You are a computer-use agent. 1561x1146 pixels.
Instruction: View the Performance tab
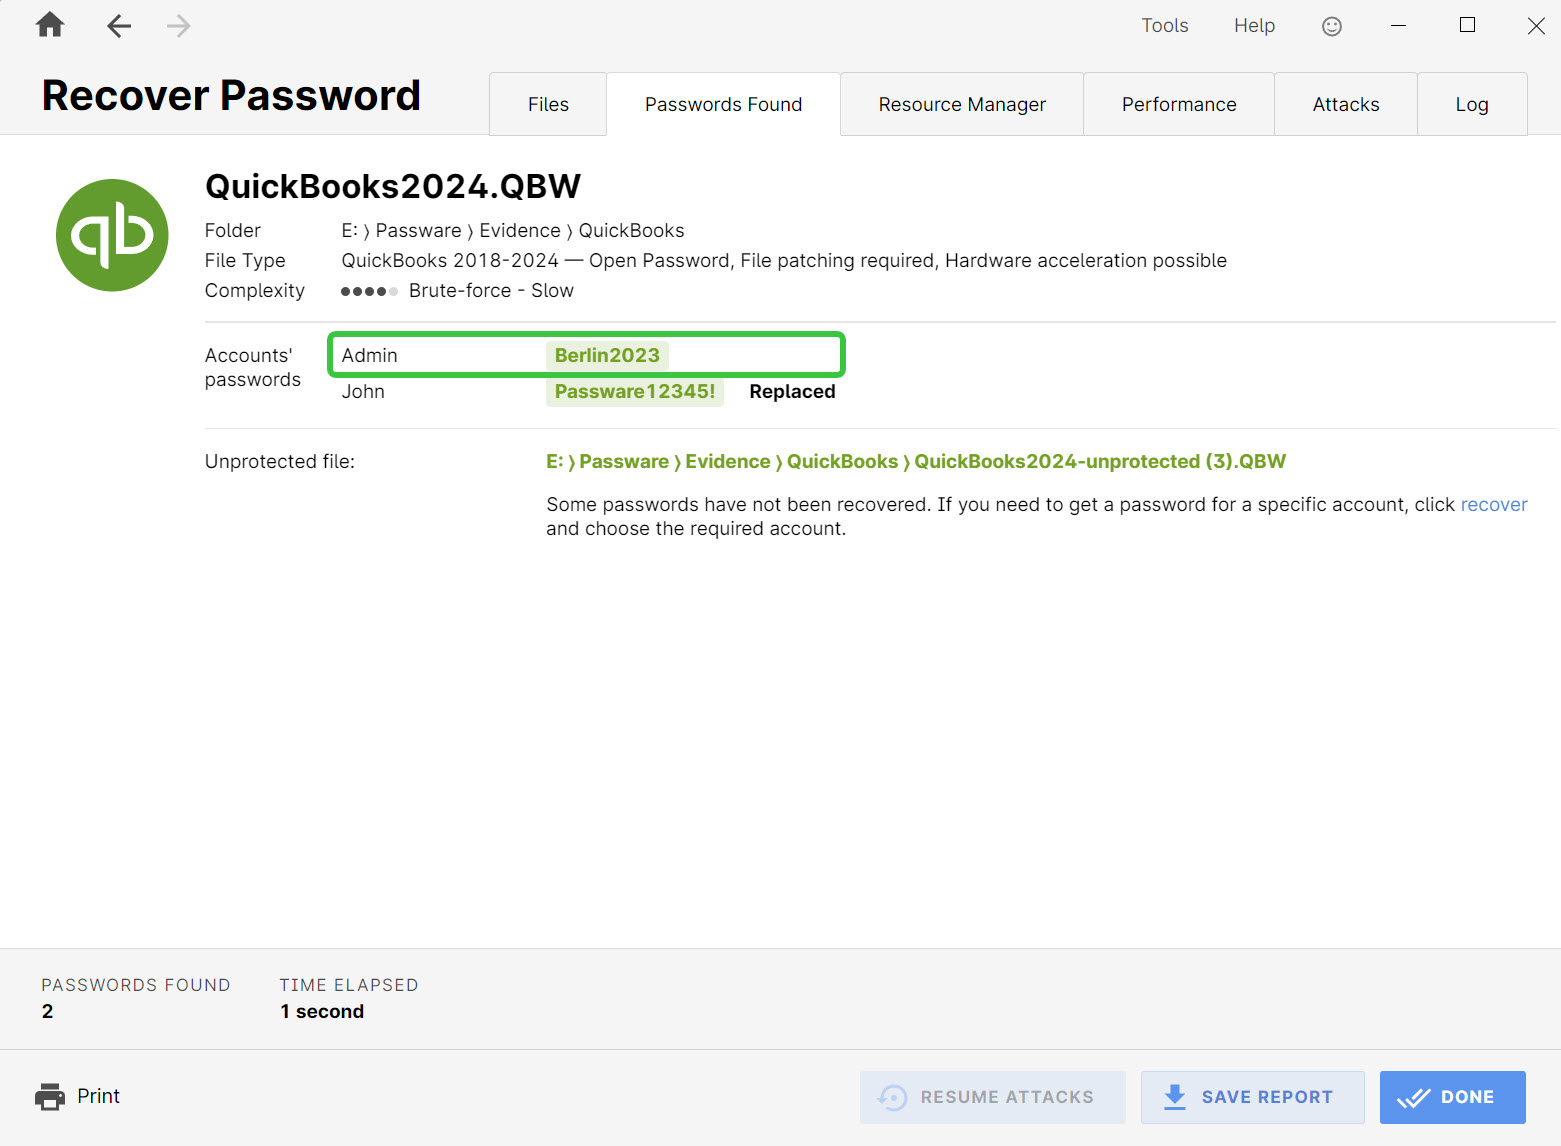[1178, 103]
